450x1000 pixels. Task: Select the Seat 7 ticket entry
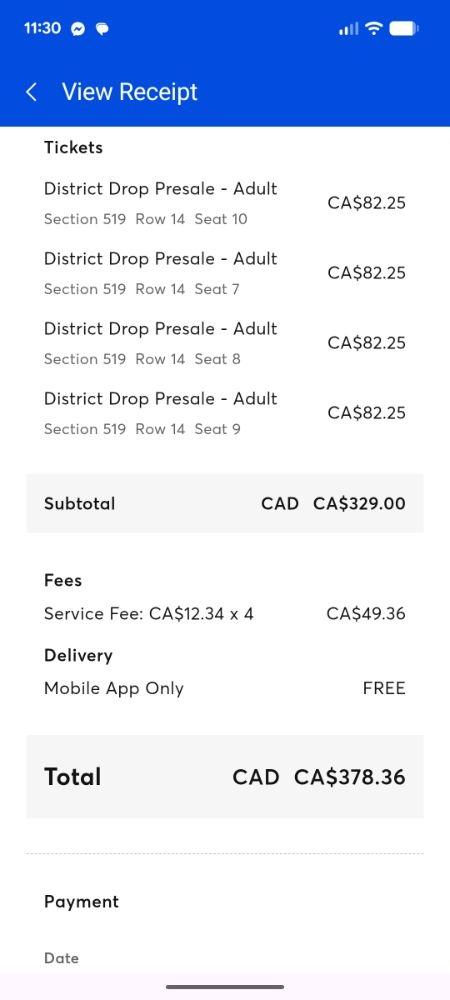click(224, 274)
